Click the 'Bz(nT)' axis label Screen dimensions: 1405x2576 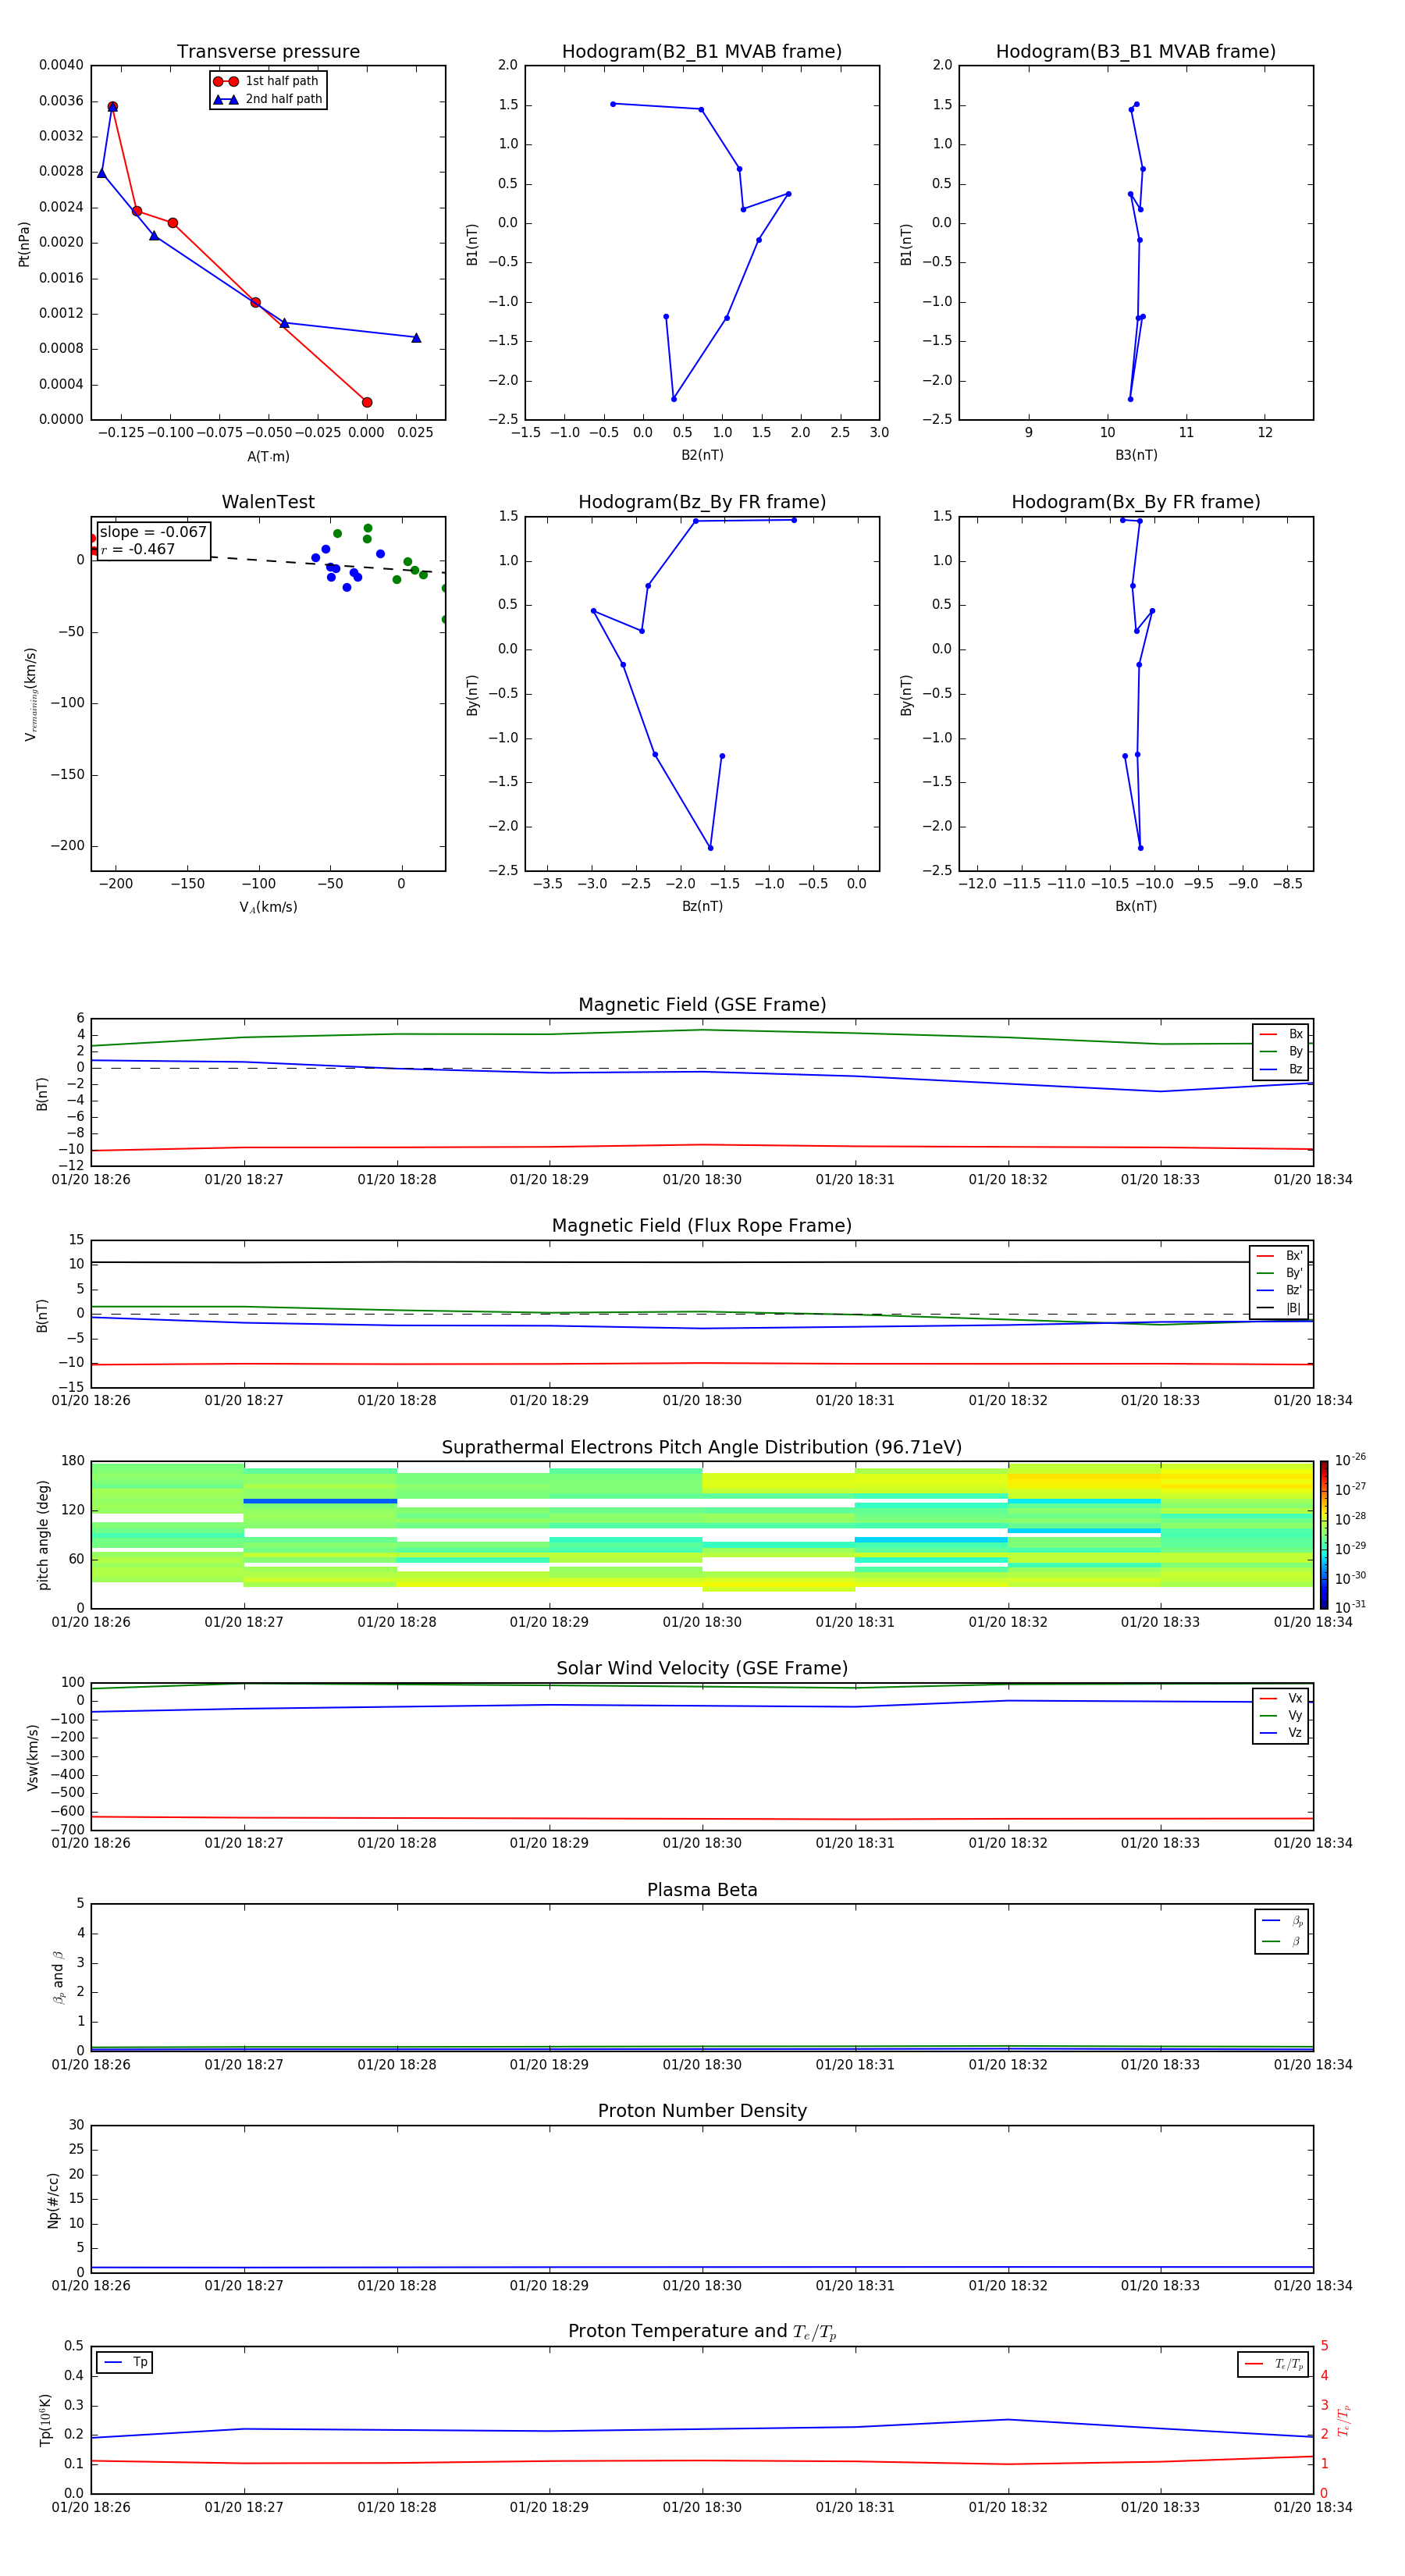tap(702, 907)
